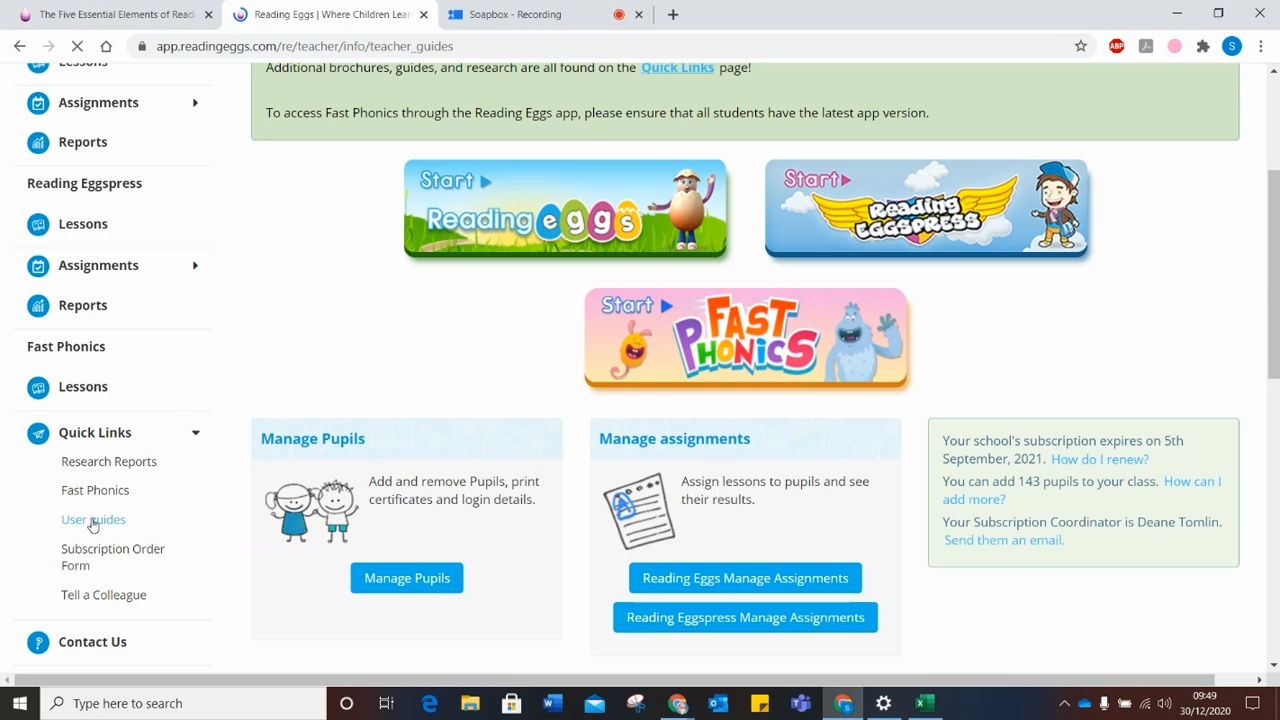Open Excel from taskbar
1280x720 pixels.
[x=925, y=703]
